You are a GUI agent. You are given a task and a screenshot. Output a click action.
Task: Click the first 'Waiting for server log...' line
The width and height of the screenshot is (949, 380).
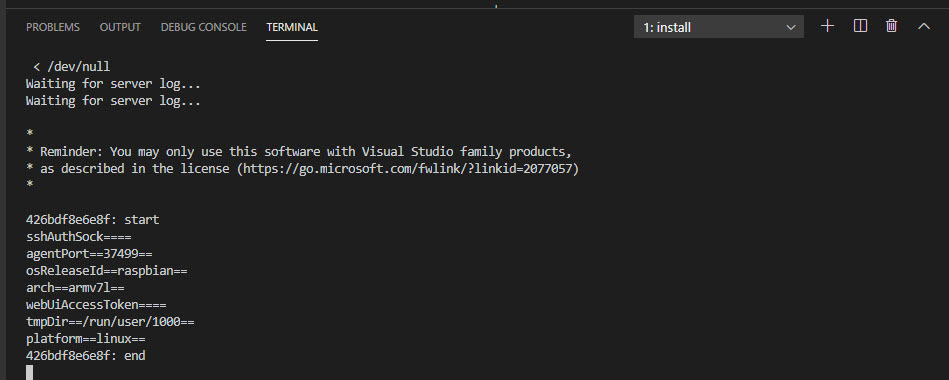click(x=113, y=84)
